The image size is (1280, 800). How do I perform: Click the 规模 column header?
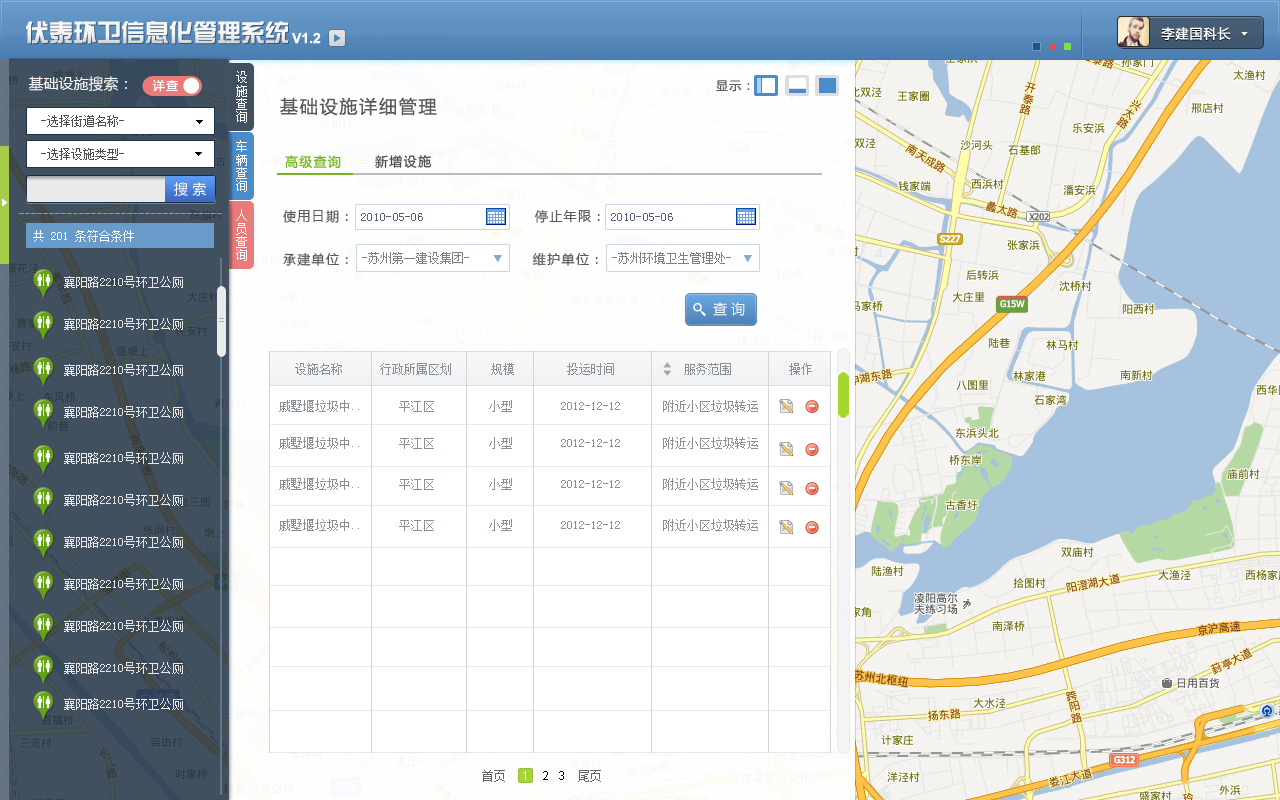(x=500, y=369)
